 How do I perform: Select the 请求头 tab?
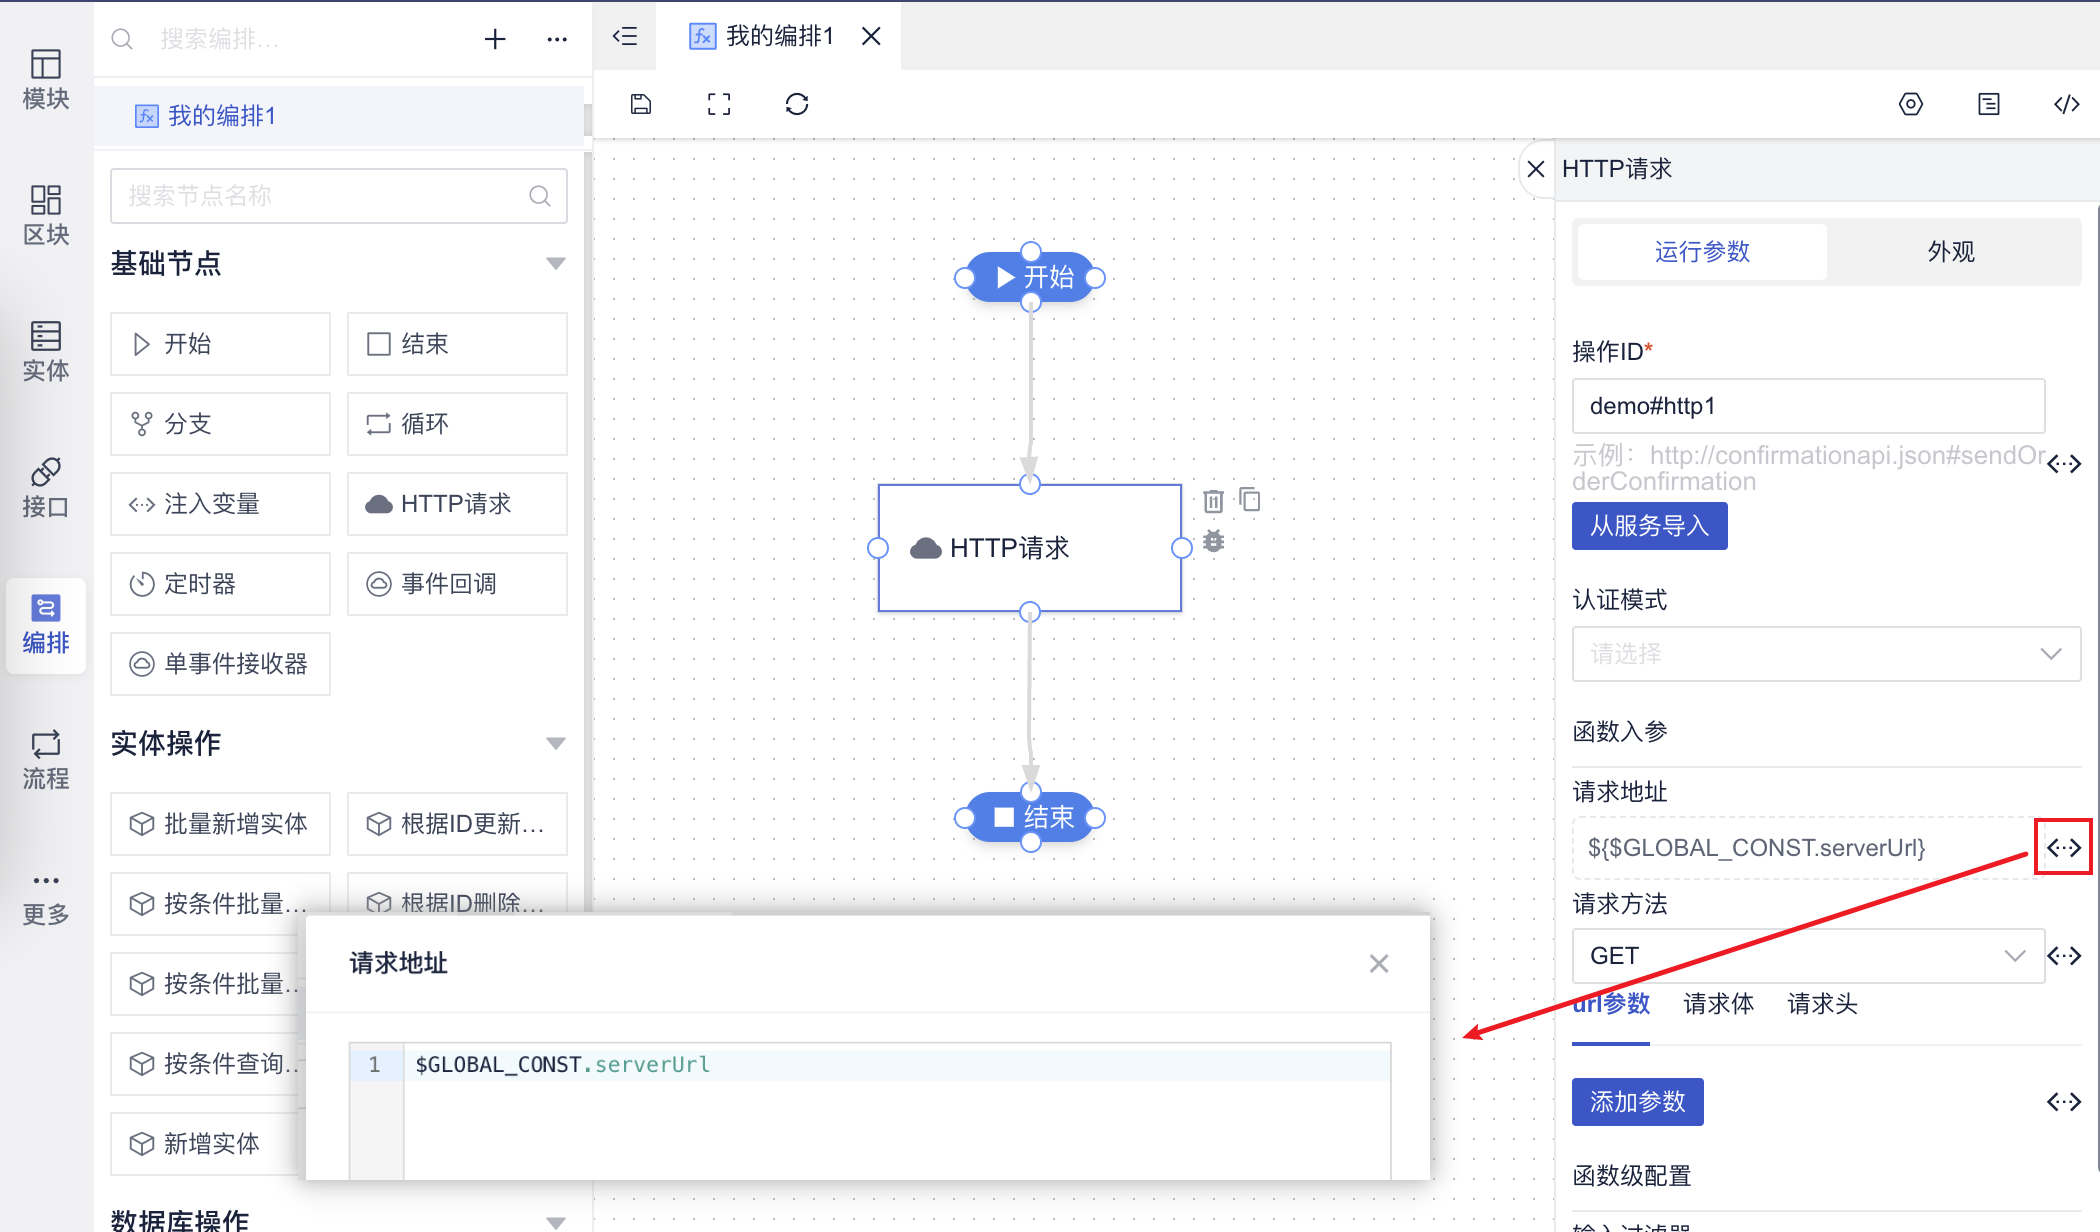pos(1822,1004)
